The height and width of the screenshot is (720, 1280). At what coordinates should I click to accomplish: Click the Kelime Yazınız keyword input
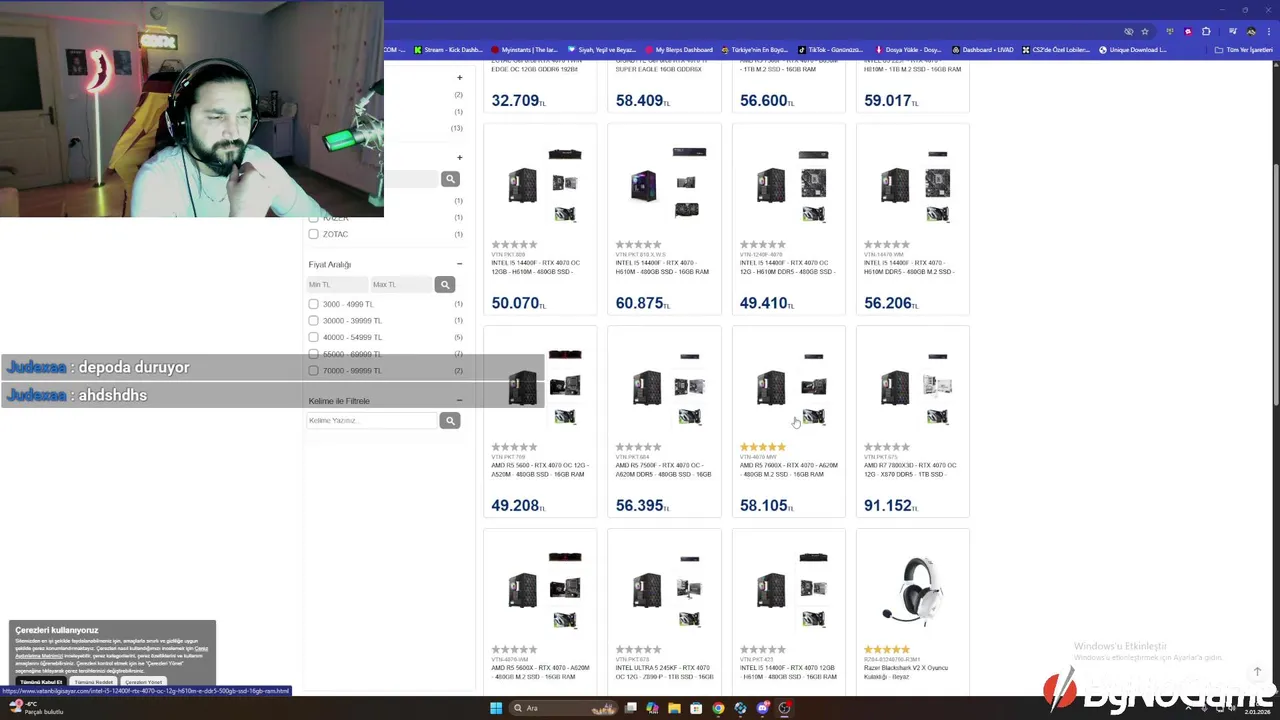371,421
